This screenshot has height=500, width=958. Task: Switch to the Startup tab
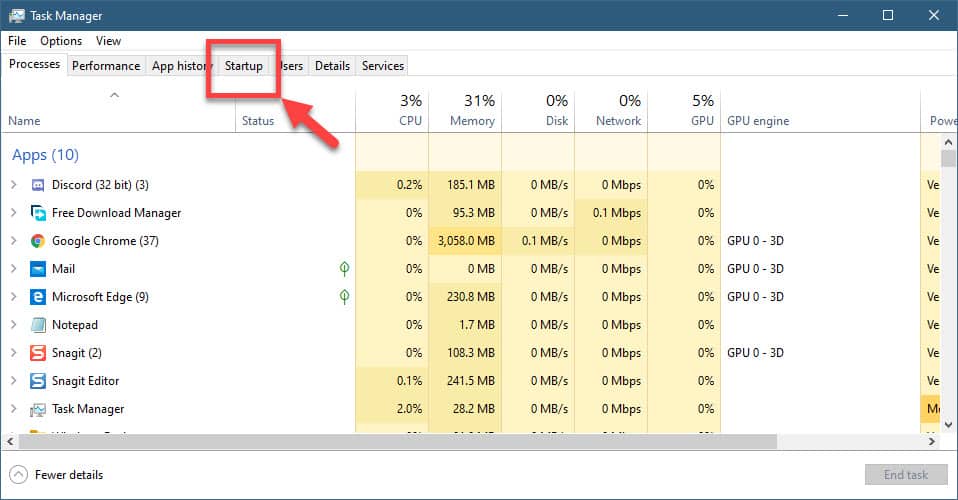tap(244, 65)
